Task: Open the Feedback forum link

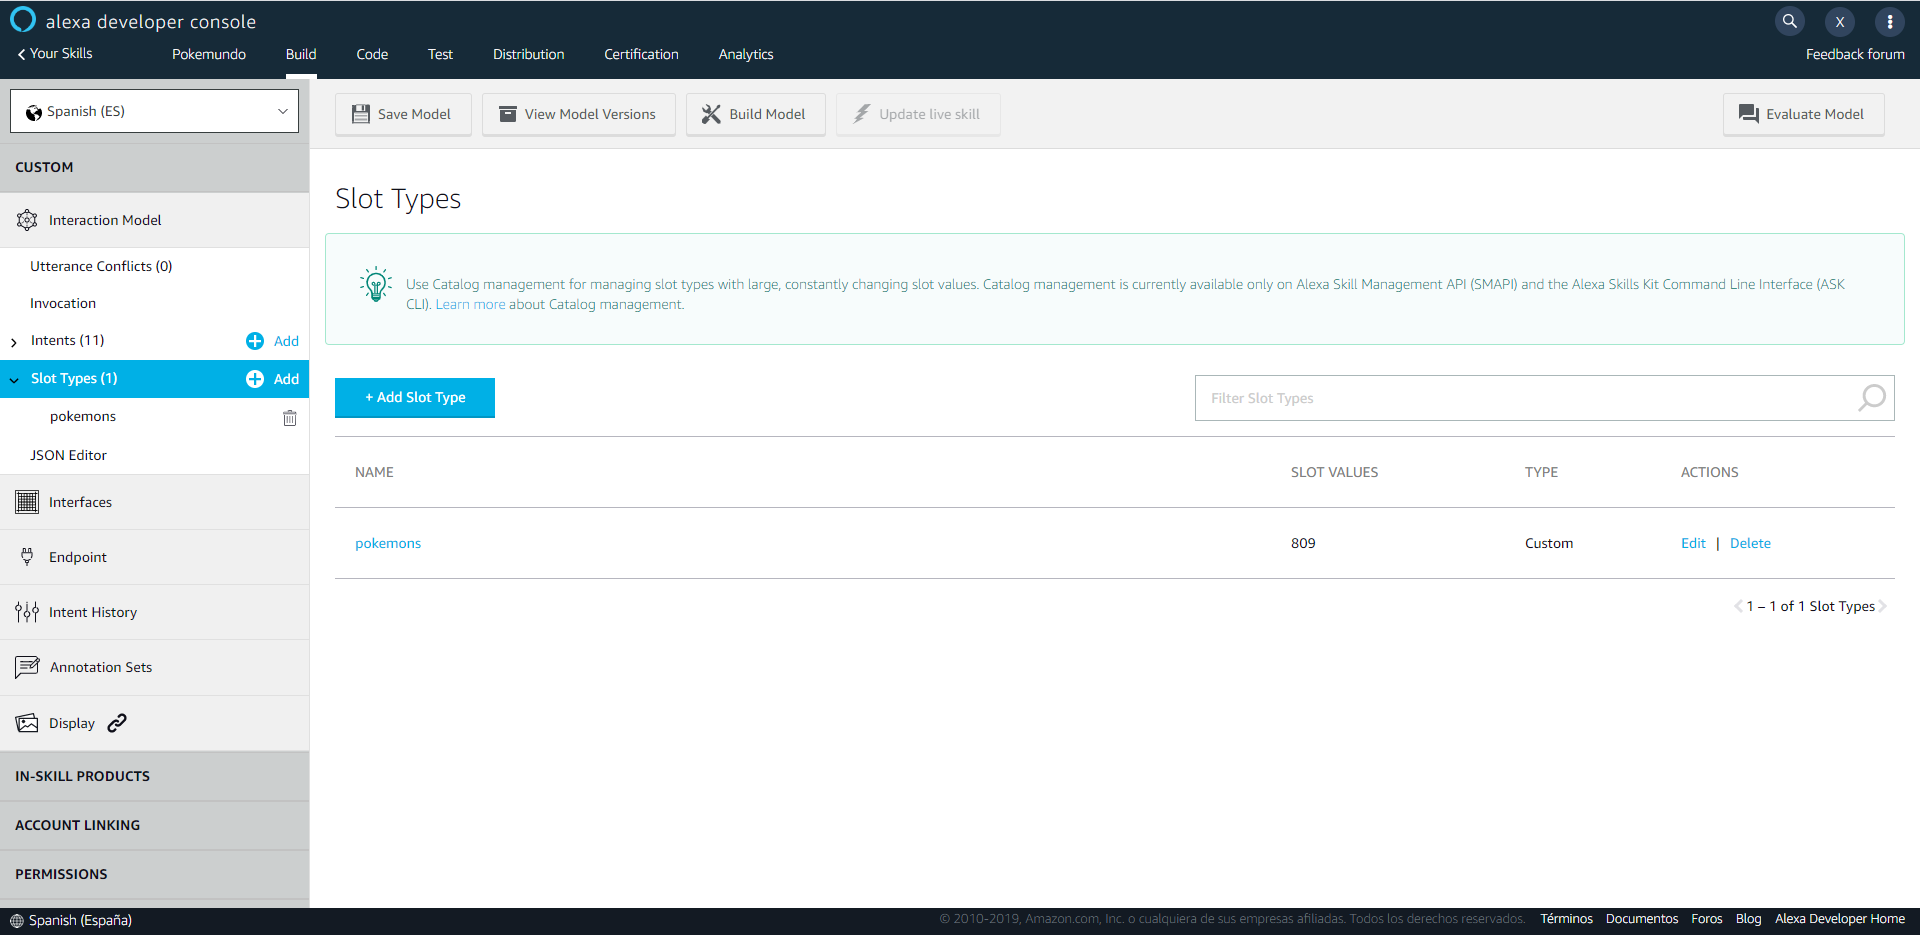Action: pos(1855,54)
